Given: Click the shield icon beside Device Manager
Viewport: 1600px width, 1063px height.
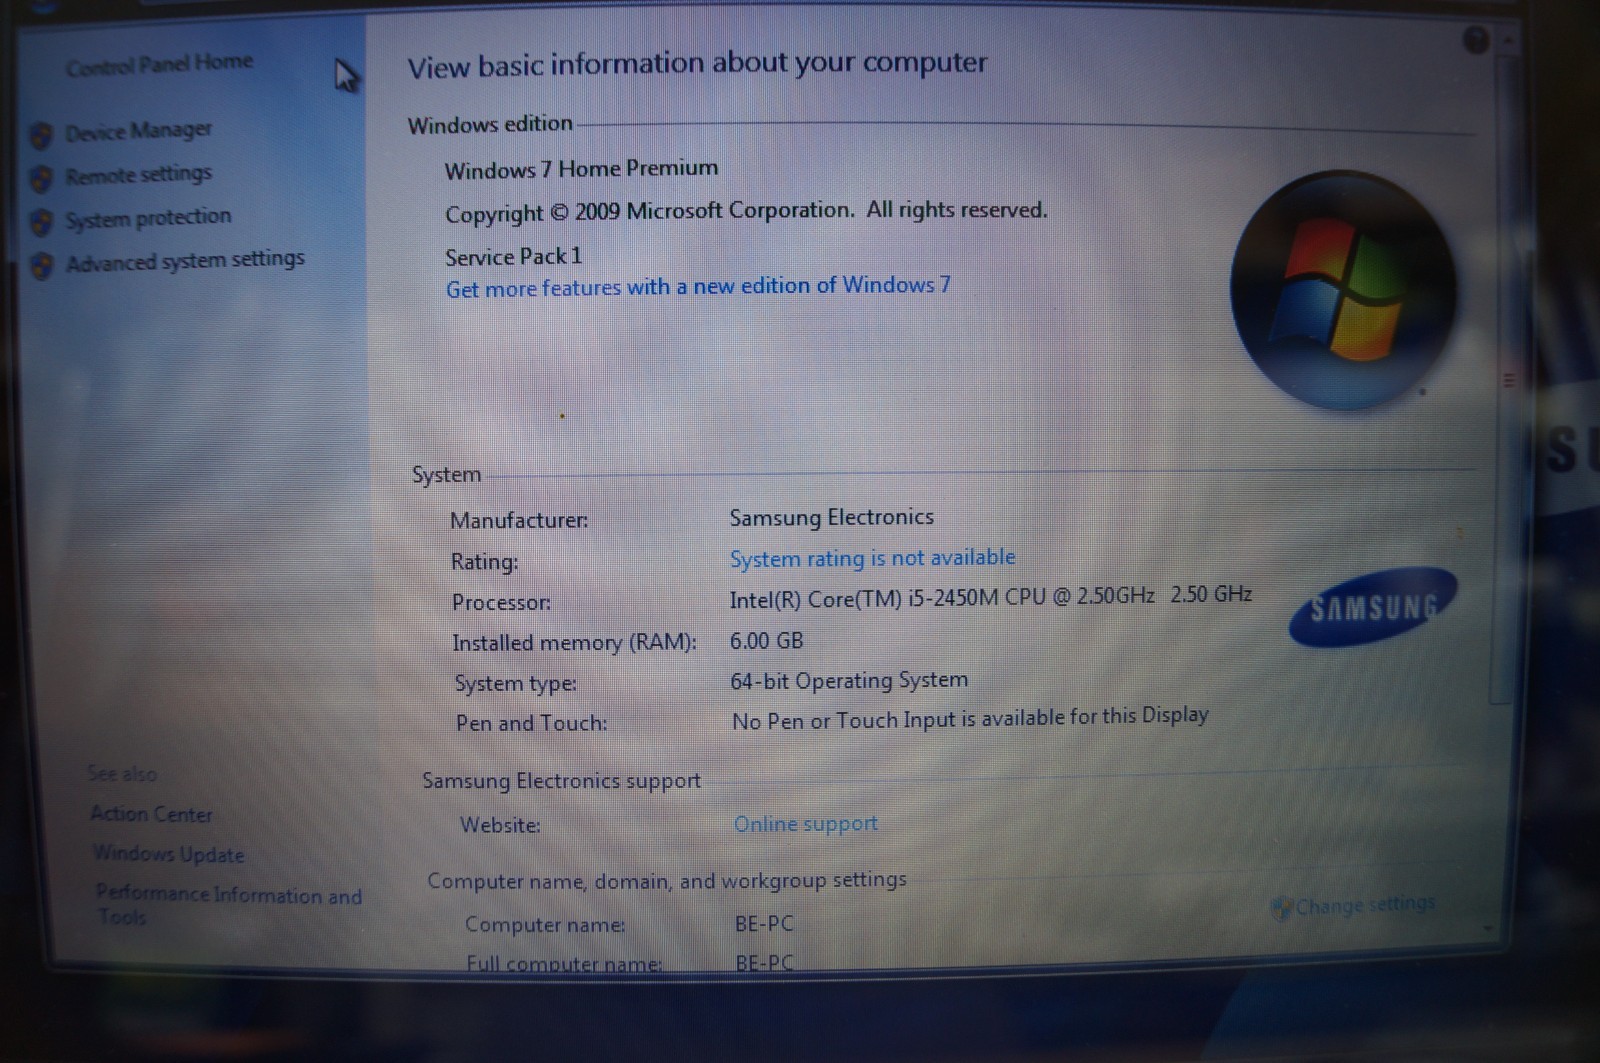Looking at the screenshot, I should [41, 135].
